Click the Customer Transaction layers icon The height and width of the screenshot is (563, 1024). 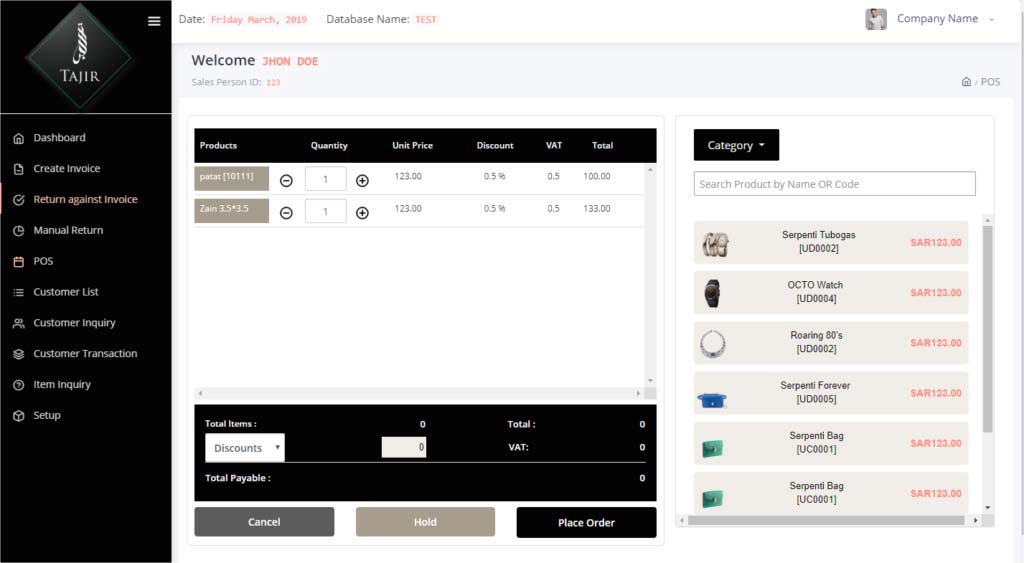coord(18,353)
